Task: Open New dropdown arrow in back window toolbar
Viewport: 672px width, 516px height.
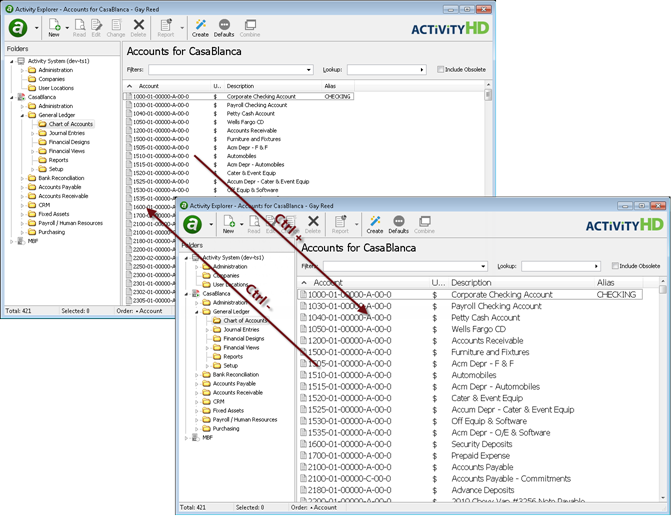Action: [67, 28]
